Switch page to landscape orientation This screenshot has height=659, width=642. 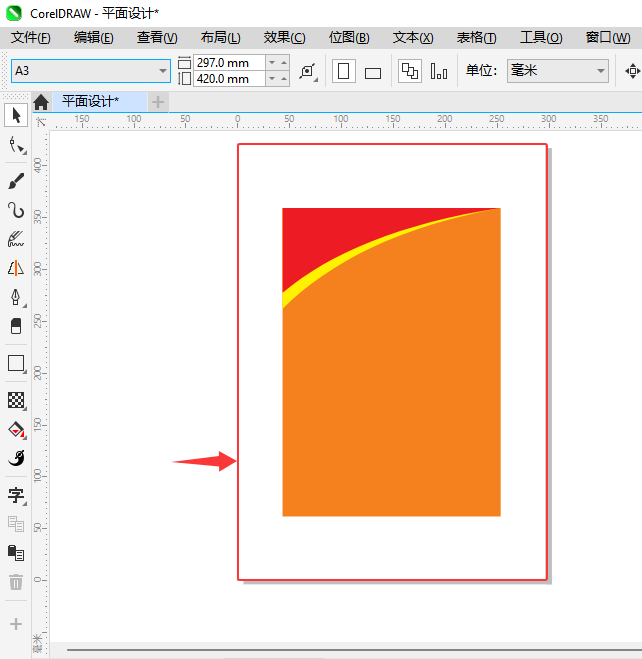click(373, 73)
